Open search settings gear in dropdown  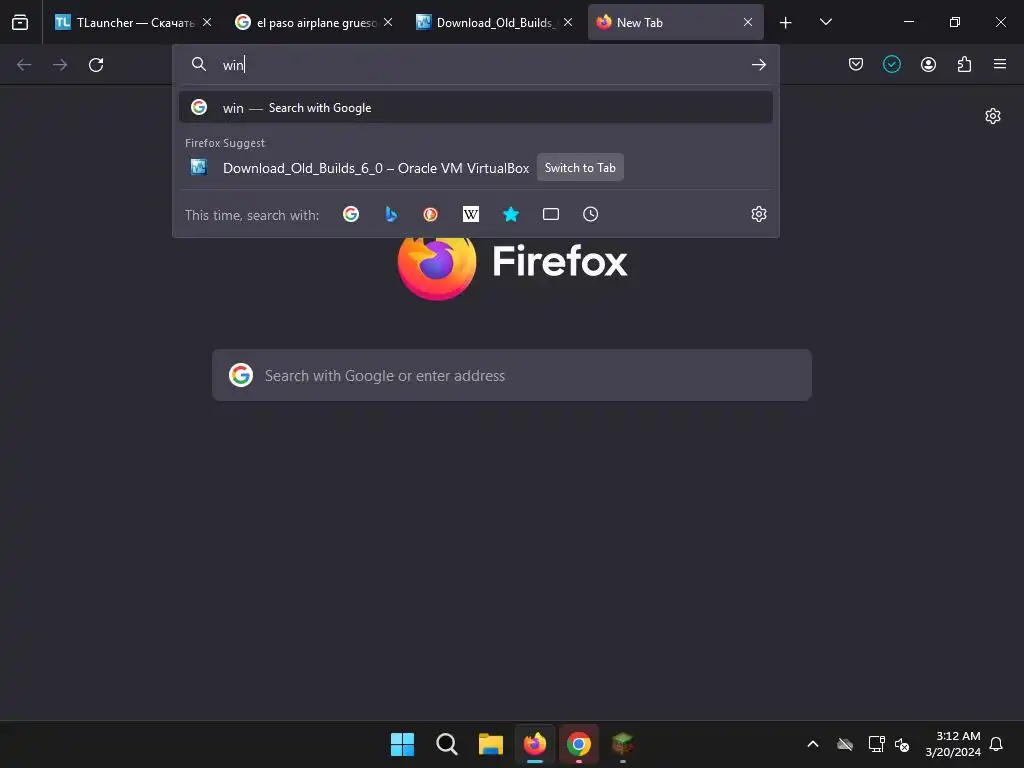(759, 214)
